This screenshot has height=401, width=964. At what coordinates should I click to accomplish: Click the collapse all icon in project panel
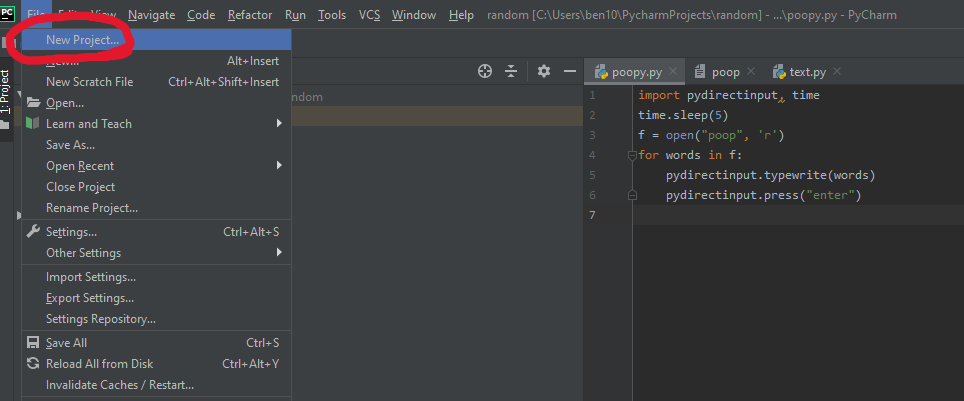(511, 71)
